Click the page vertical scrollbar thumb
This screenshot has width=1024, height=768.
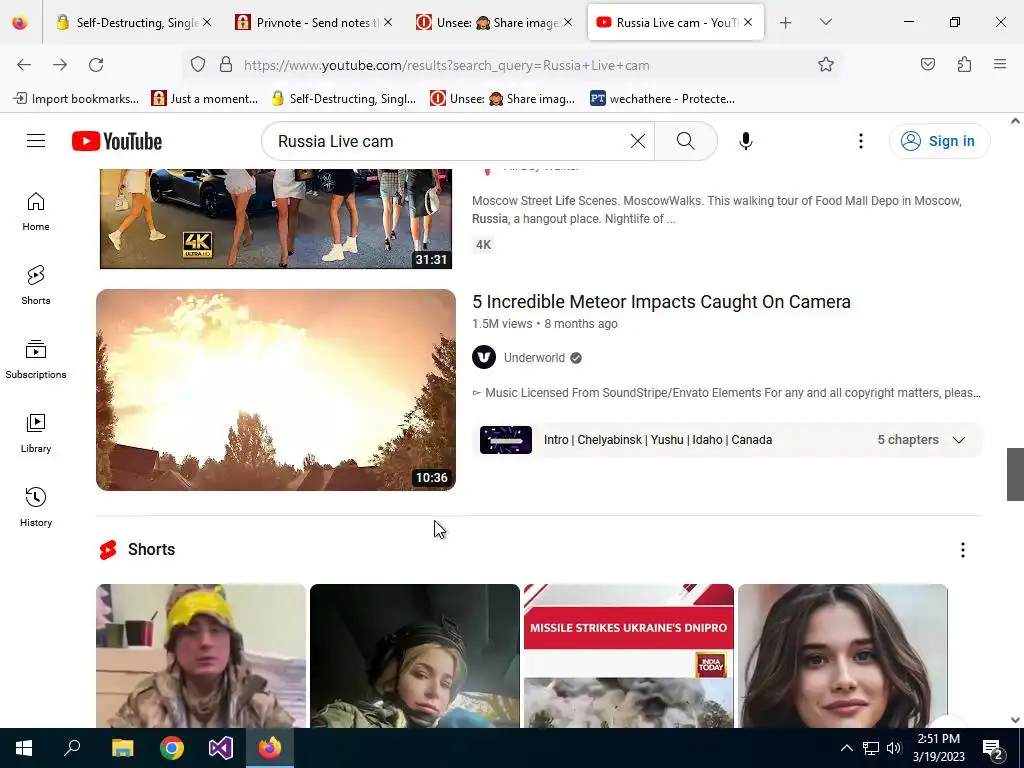coord(1015,474)
